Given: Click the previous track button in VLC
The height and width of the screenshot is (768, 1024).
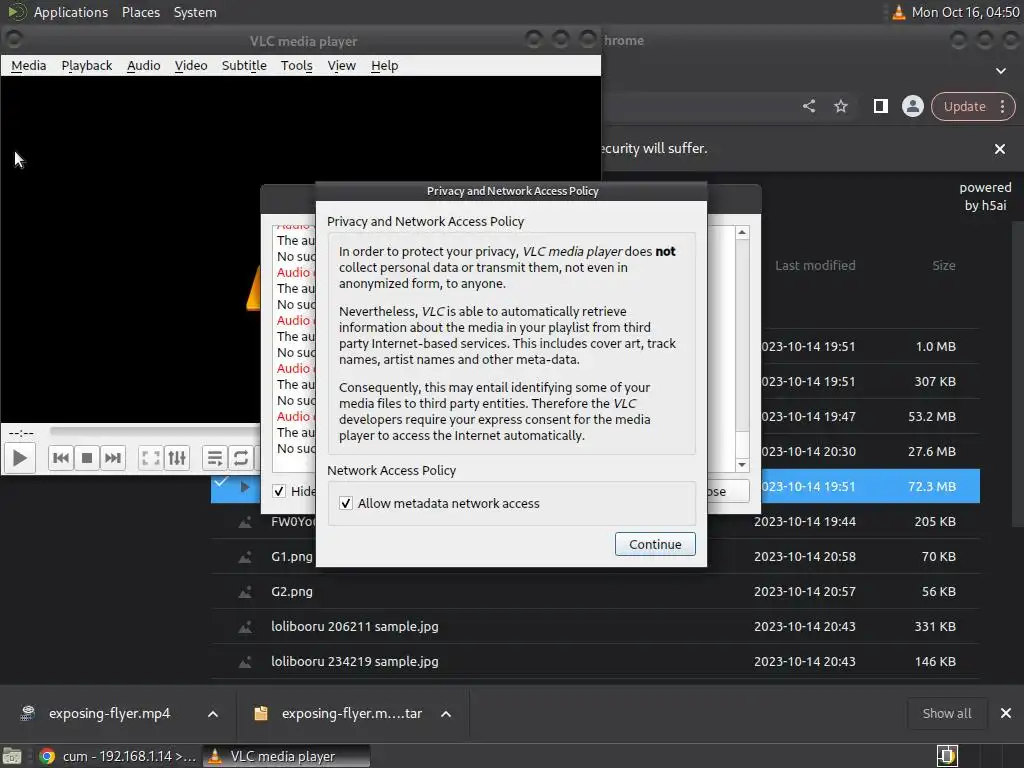Looking at the screenshot, I should tap(61, 458).
